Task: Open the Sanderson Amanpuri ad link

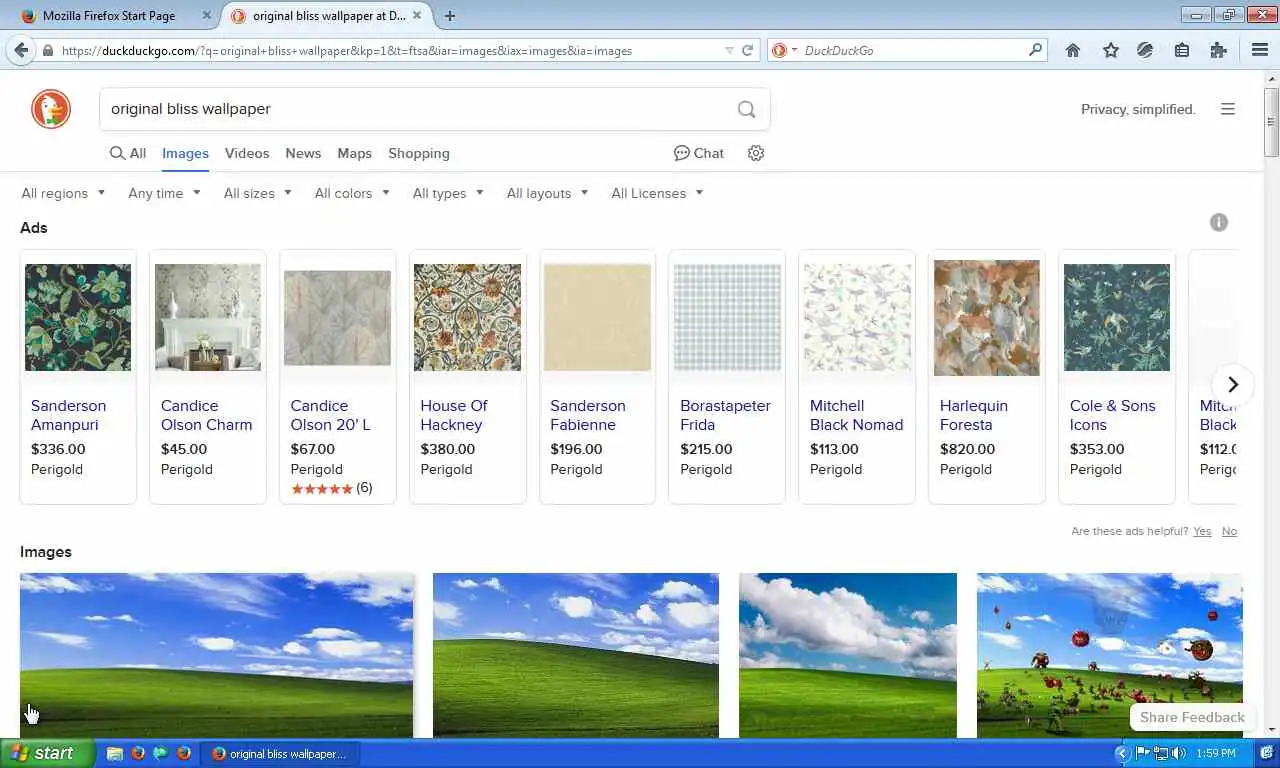Action: (68, 415)
